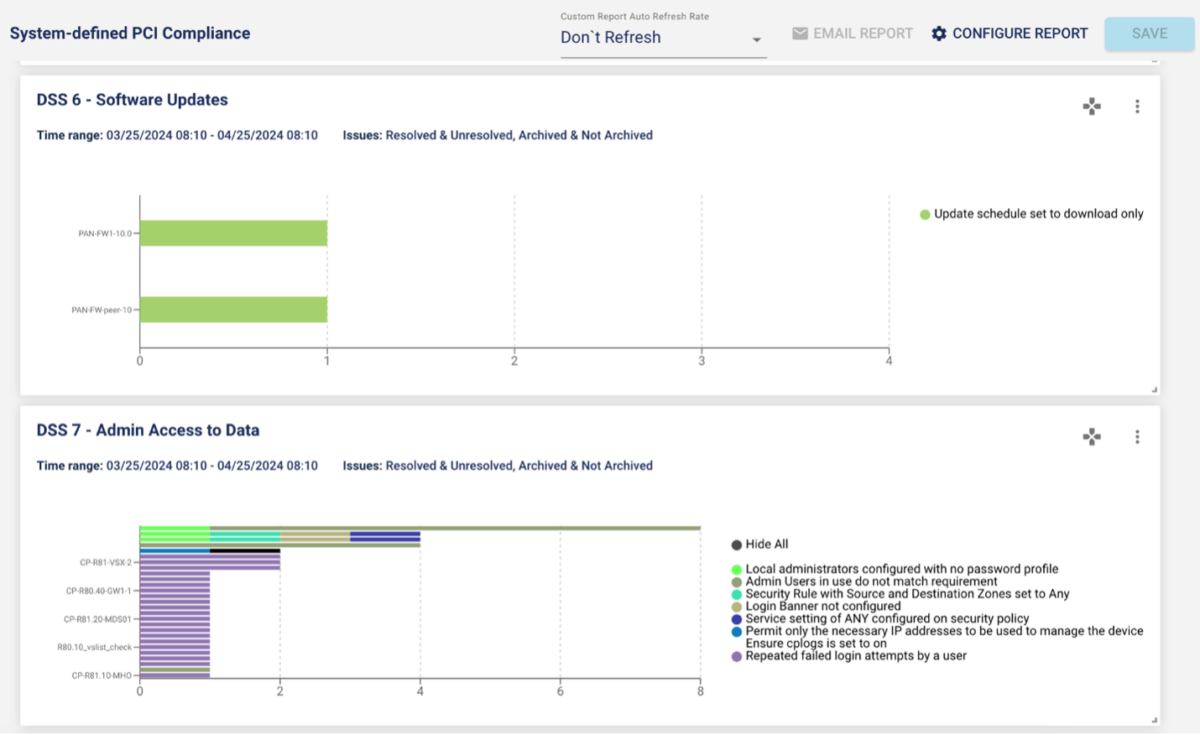
Task: Click the dropdown arrow beside Don`t Refresh
Action: click(757, 39)
